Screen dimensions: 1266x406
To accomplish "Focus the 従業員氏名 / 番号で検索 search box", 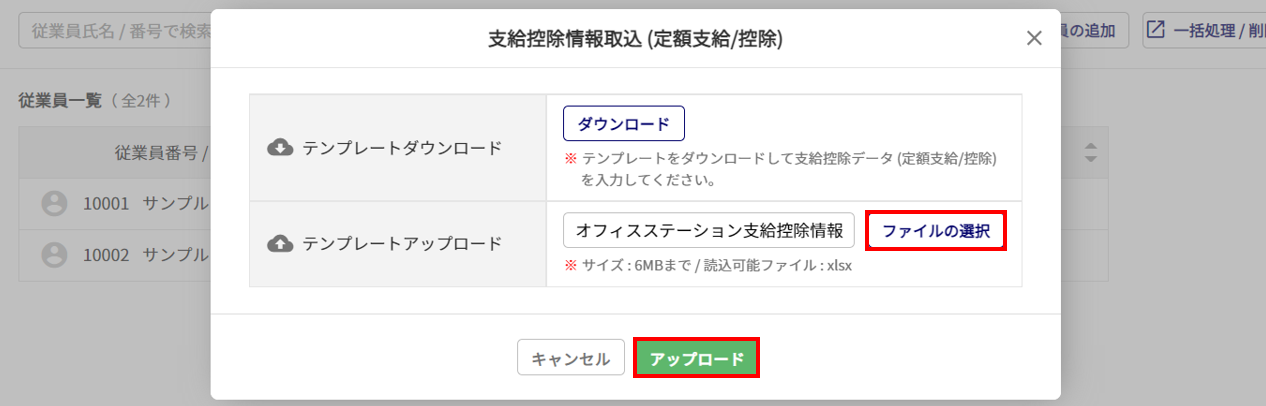I will 115,30.
